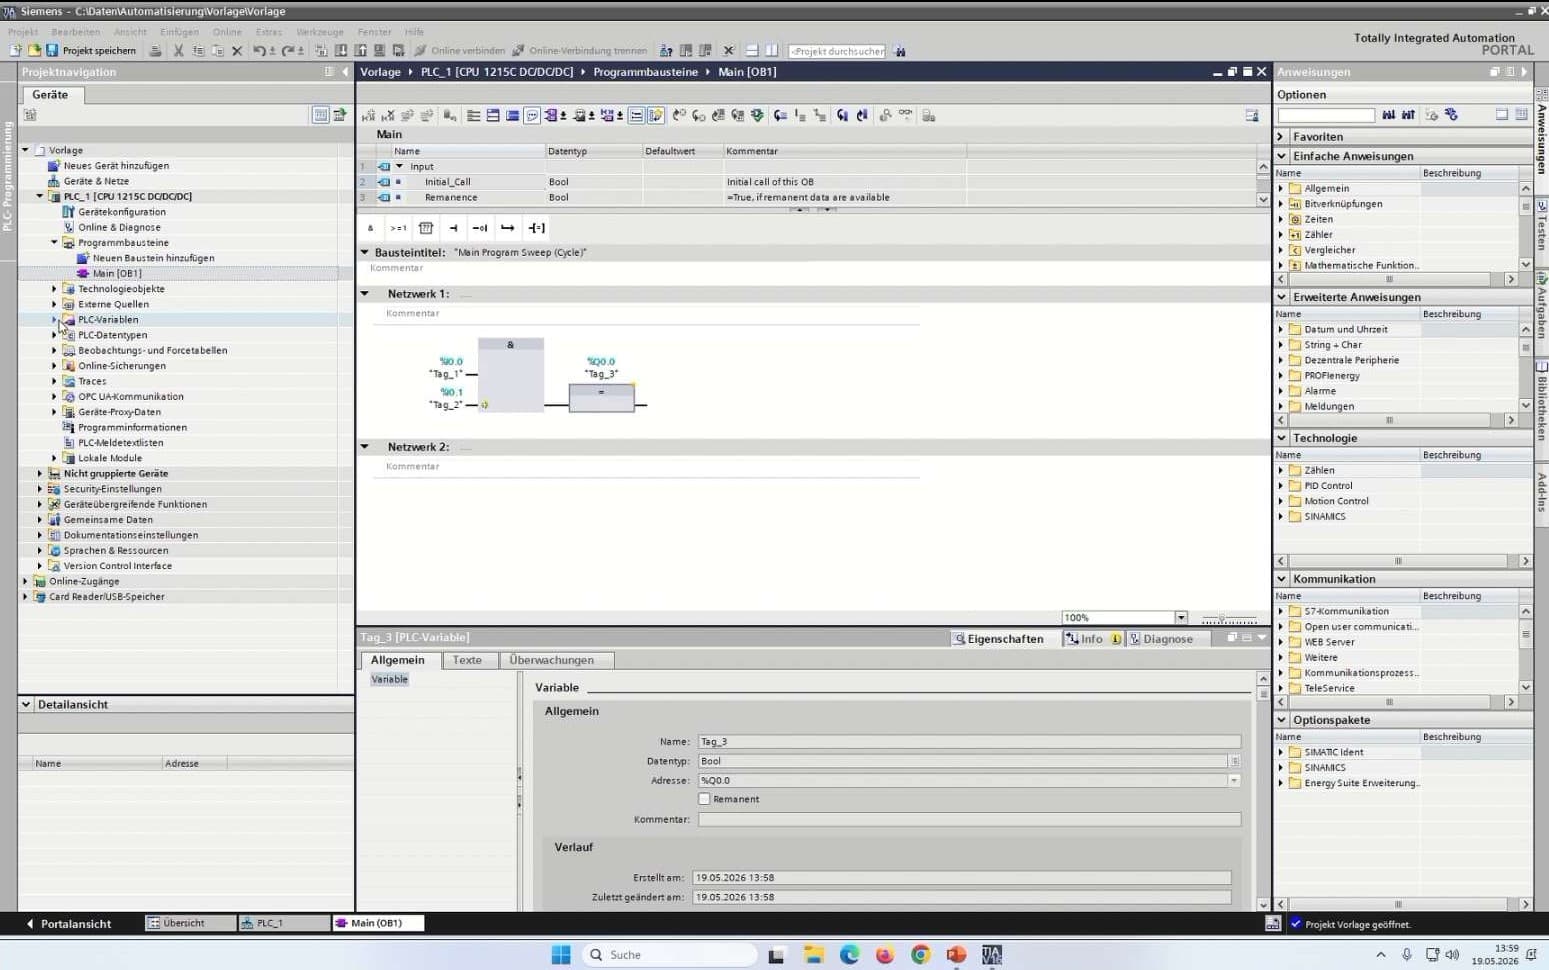Select the assignment block under Tag_3
This screenshot has width=1549, height=970.
click(x=601, y=398)
